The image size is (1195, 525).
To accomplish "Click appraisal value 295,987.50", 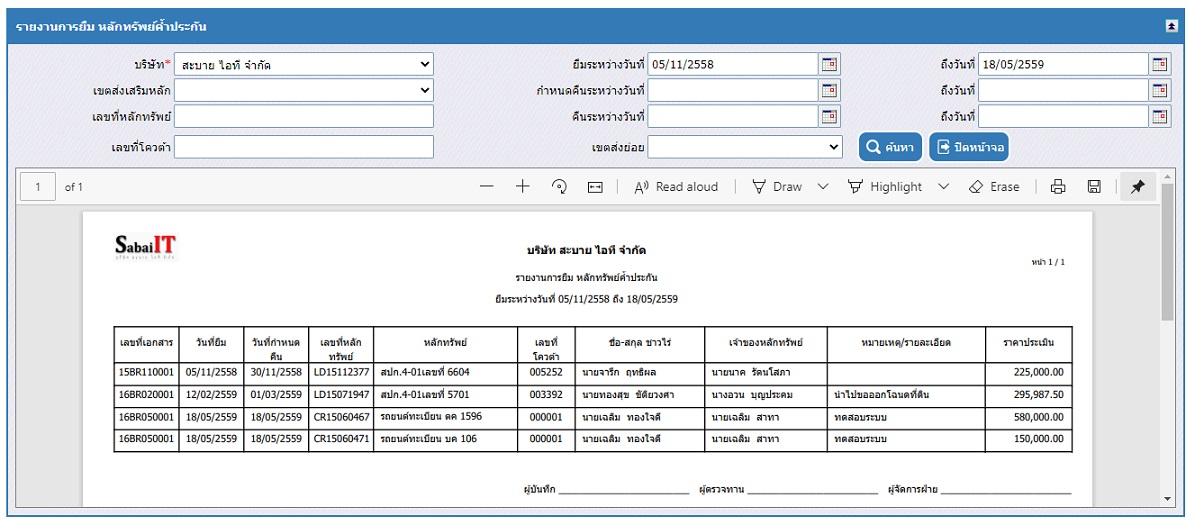I will (1039, 395).
